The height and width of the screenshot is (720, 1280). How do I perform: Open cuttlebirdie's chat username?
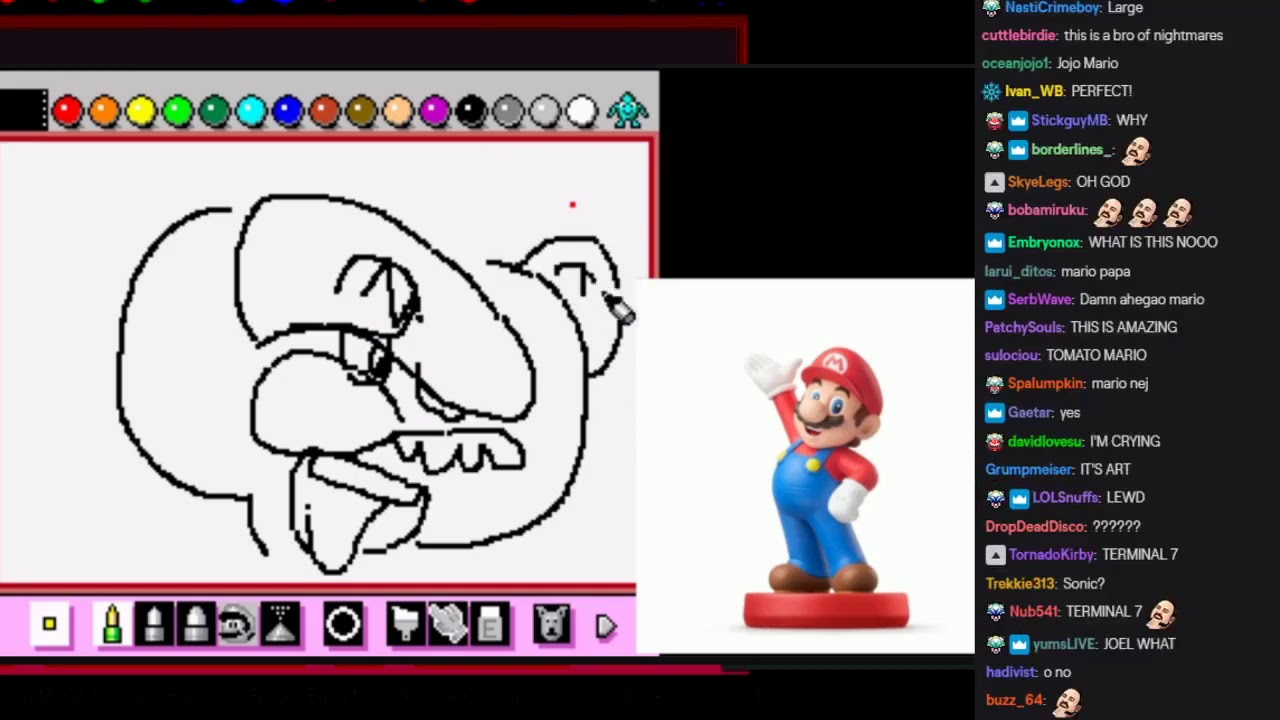point(1020,35)
